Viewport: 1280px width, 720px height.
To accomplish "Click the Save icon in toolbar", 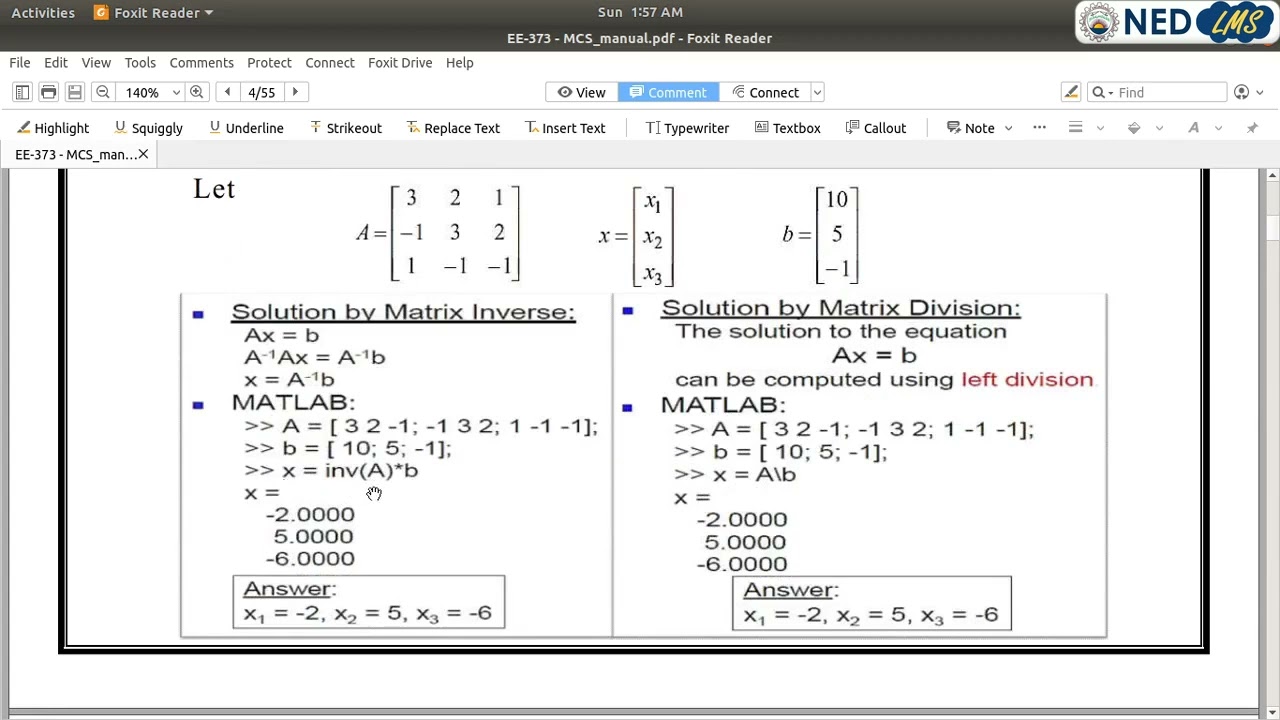I will click(74, 92).
